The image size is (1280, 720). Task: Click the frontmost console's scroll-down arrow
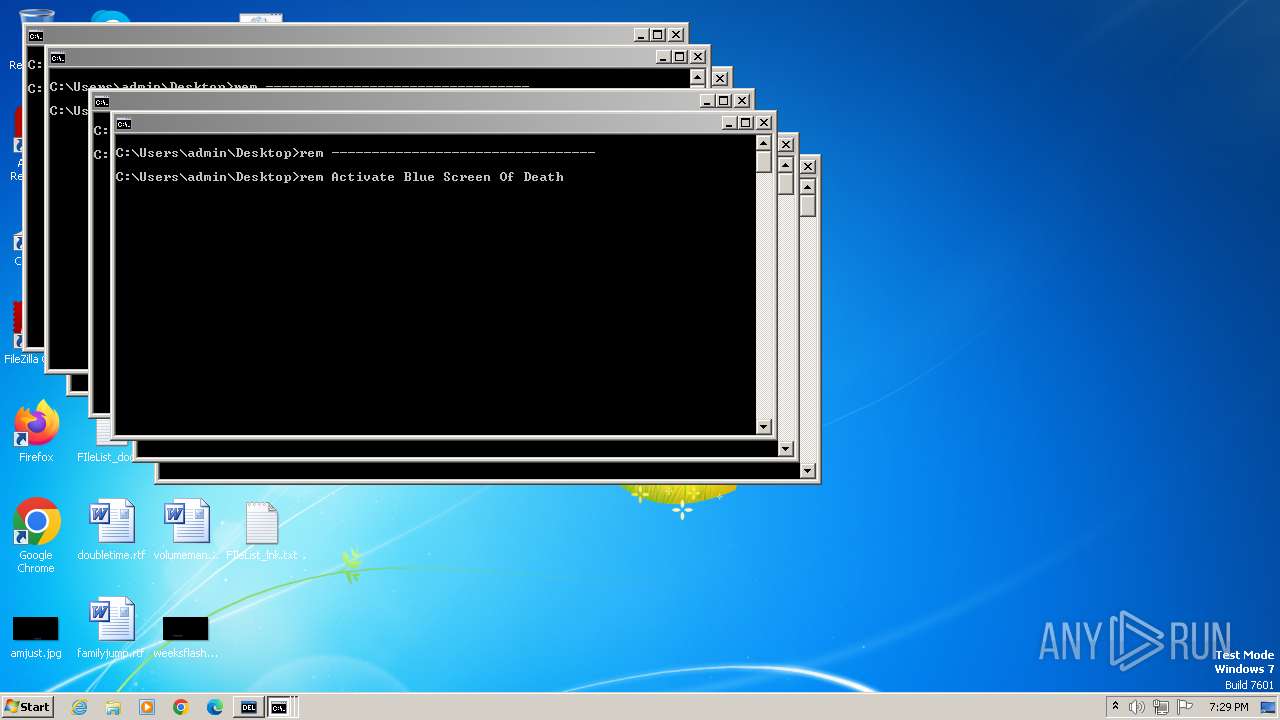(764, 427)
